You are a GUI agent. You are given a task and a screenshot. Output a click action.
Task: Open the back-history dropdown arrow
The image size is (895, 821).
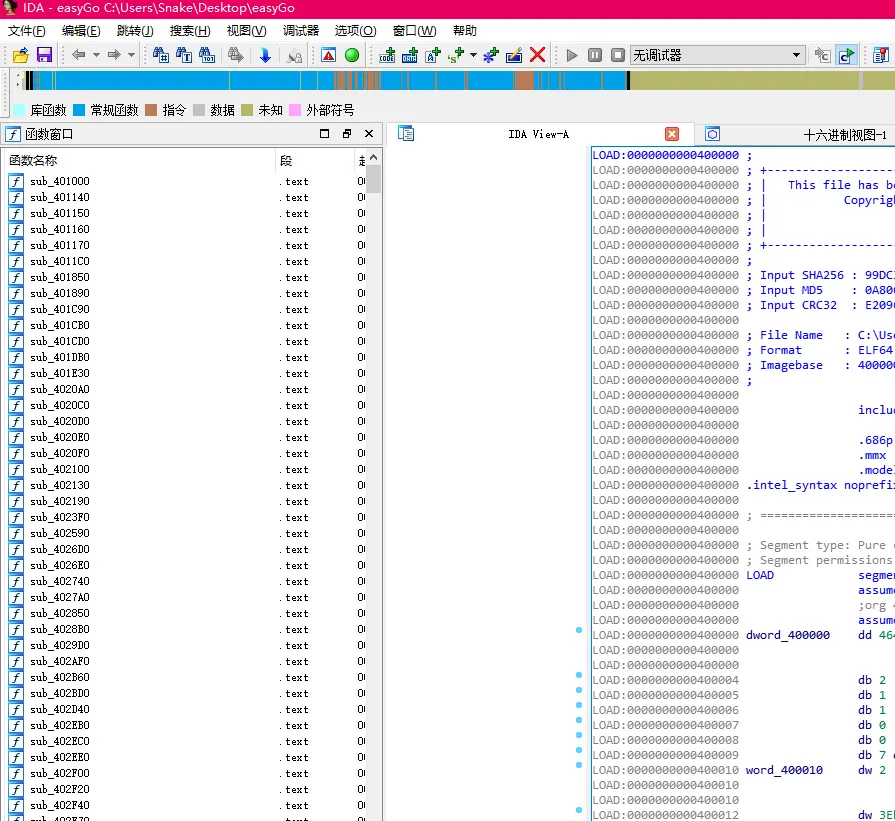click(x=96, y=55)
